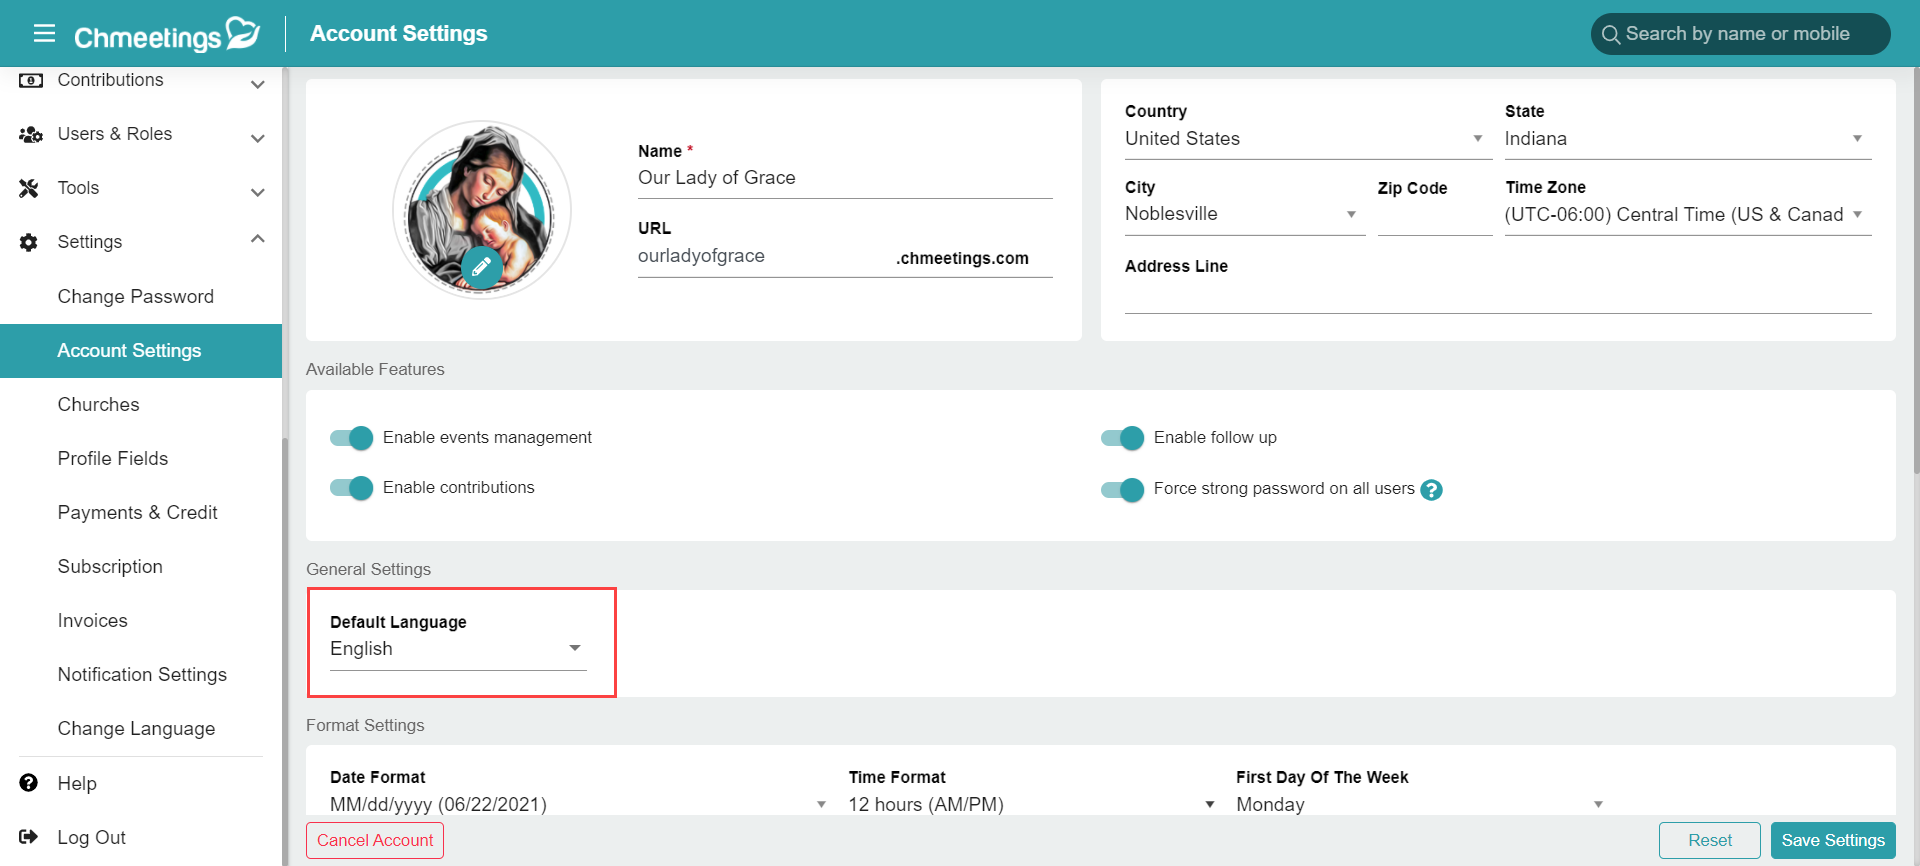This screenshot has width=1920, height=866.
Task: Open the Date Format dropdown
Action: tap(580, 804)
